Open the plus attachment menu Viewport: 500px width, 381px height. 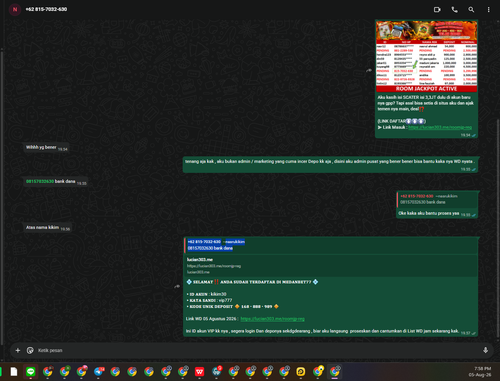(x=18, y=350)
